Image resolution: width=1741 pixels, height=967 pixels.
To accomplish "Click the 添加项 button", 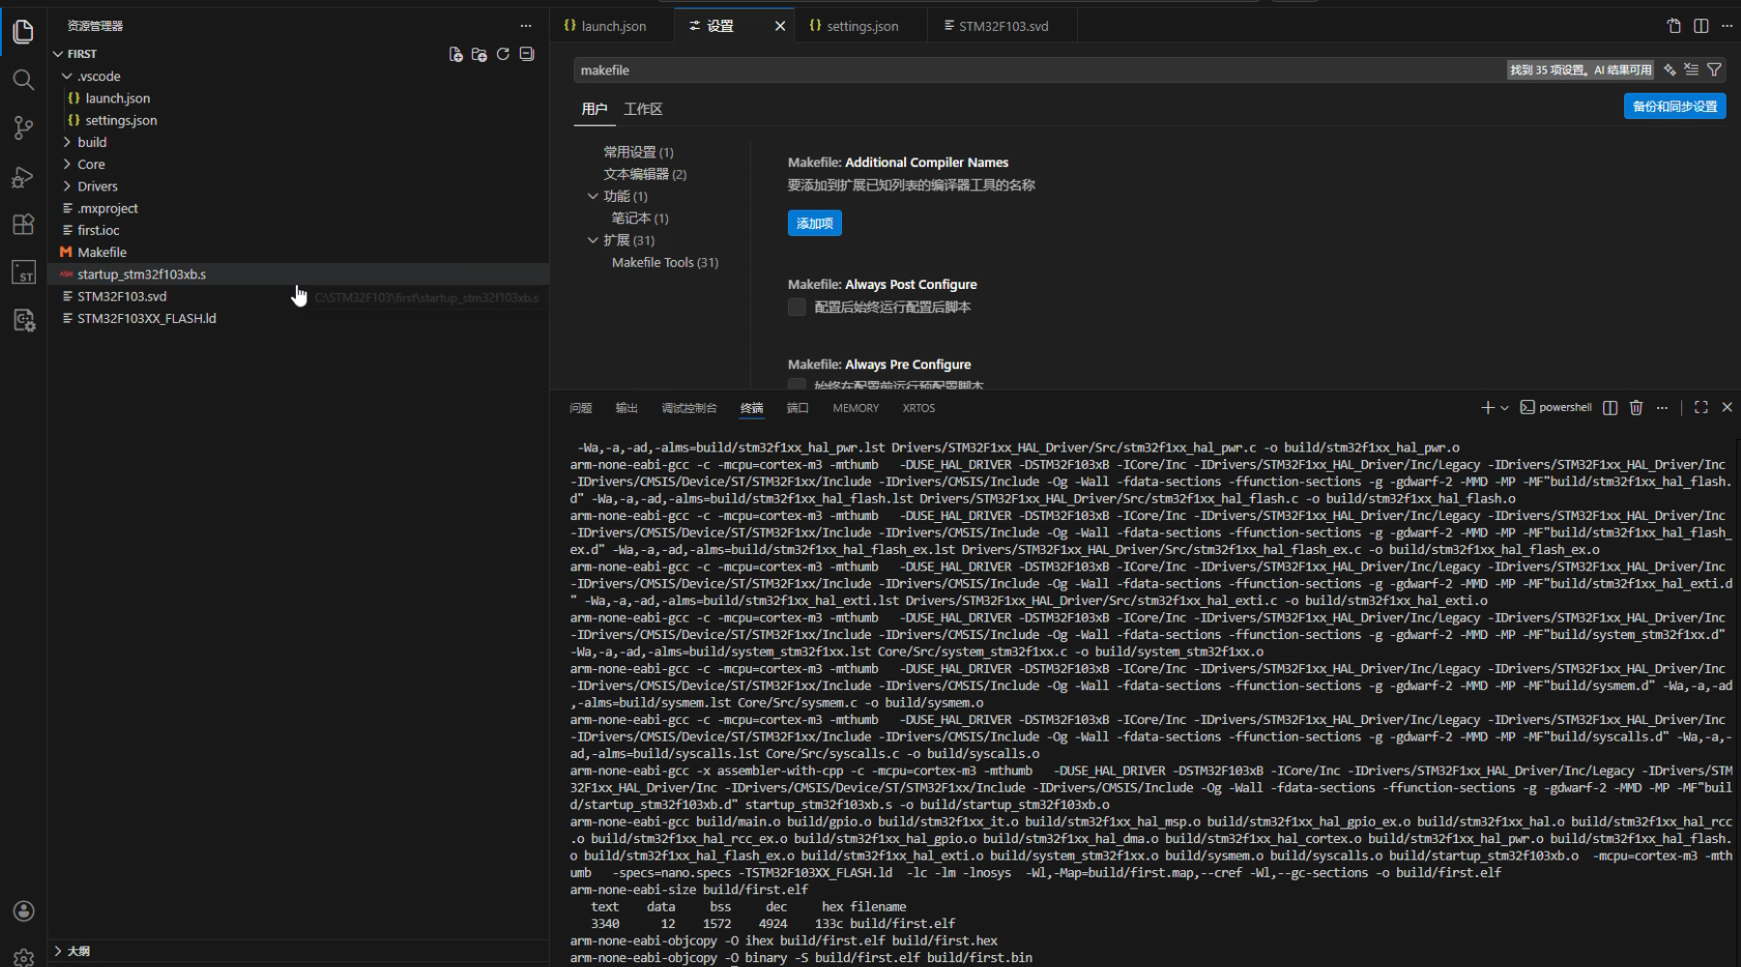I will click(814, 223).
